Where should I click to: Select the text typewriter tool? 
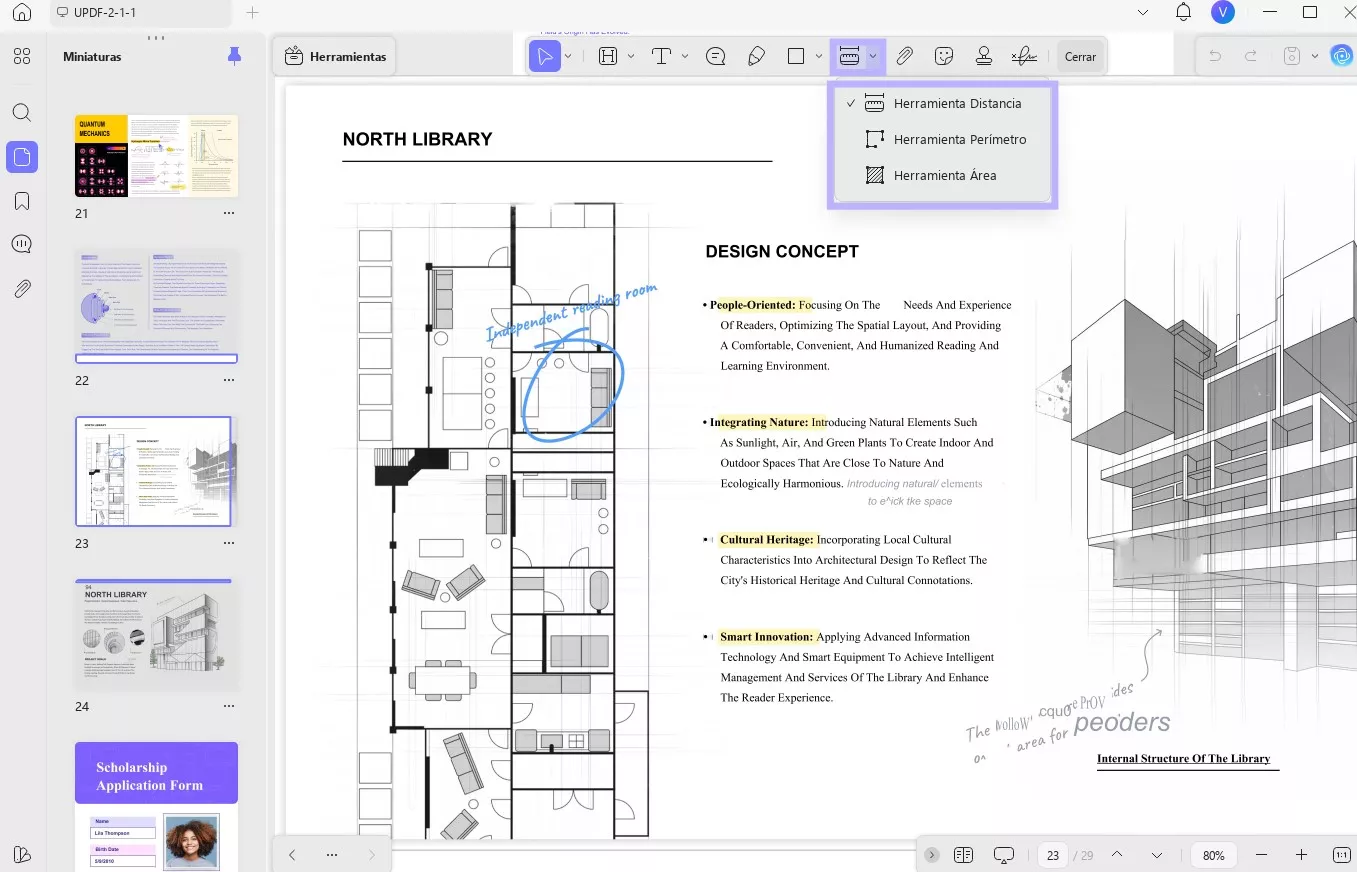(661, 57)
